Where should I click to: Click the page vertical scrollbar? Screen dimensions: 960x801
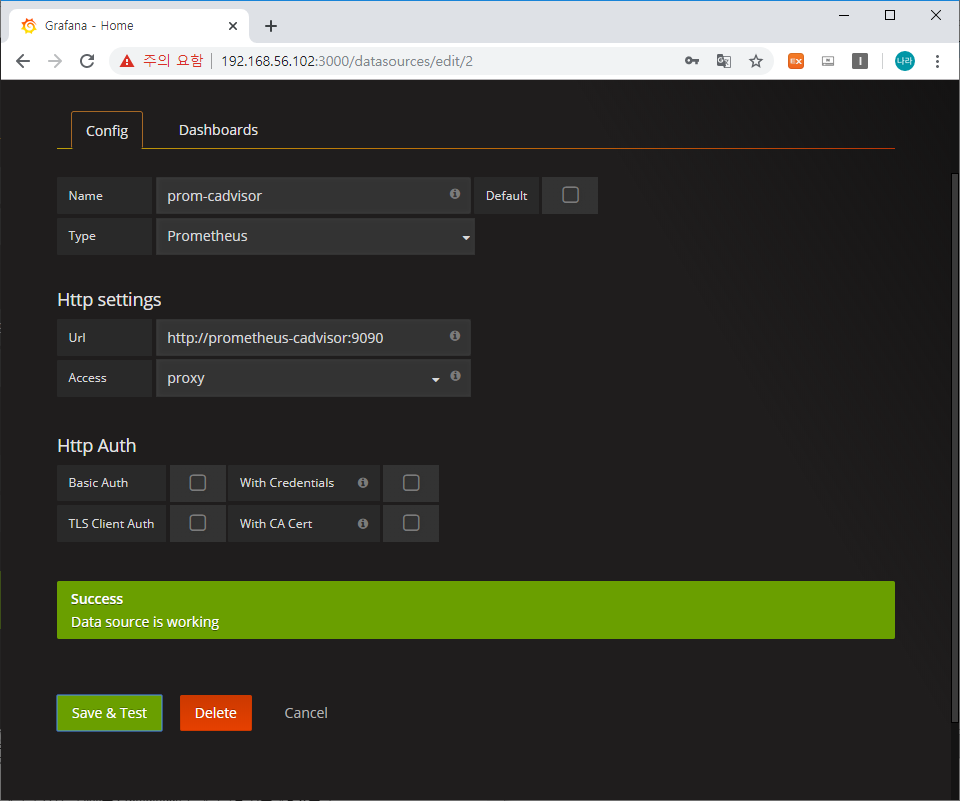954,447
